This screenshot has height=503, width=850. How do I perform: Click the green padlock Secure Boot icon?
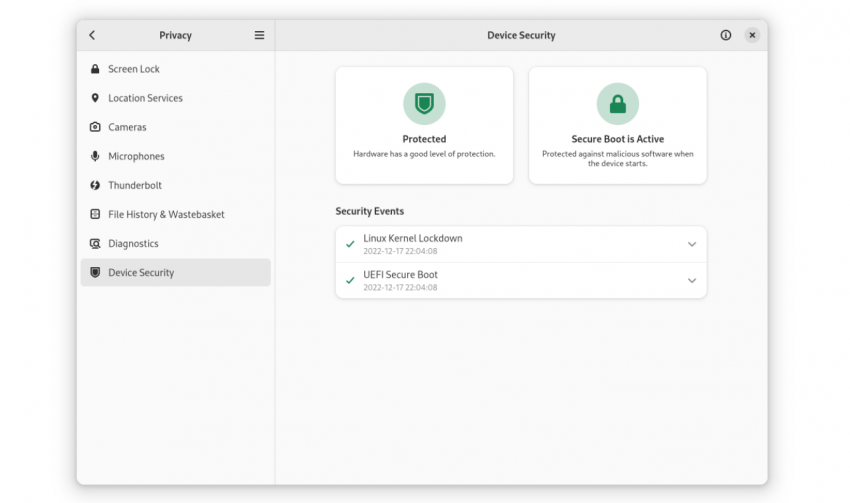[617, 104]
